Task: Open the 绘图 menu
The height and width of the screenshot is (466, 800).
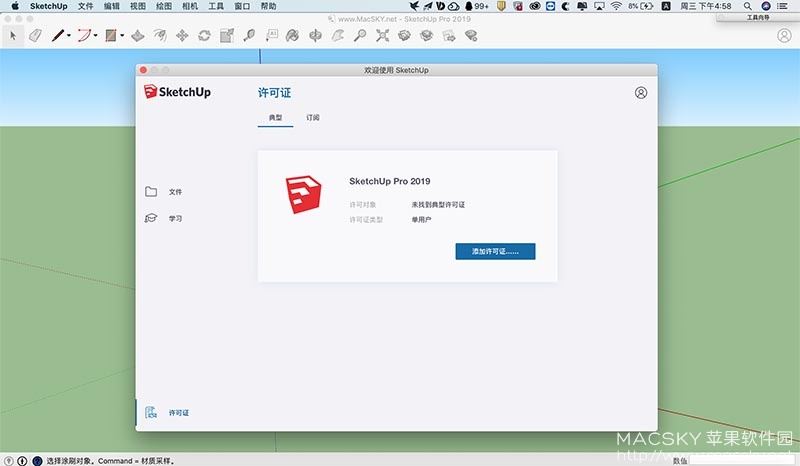Action: 164,6
